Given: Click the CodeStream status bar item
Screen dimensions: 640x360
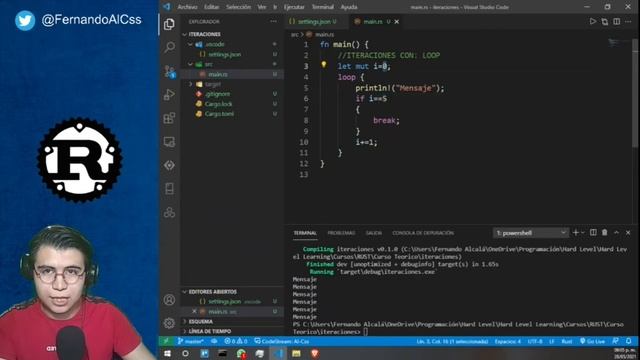Looking at the screenshot, I should click(x=282, y=341).
